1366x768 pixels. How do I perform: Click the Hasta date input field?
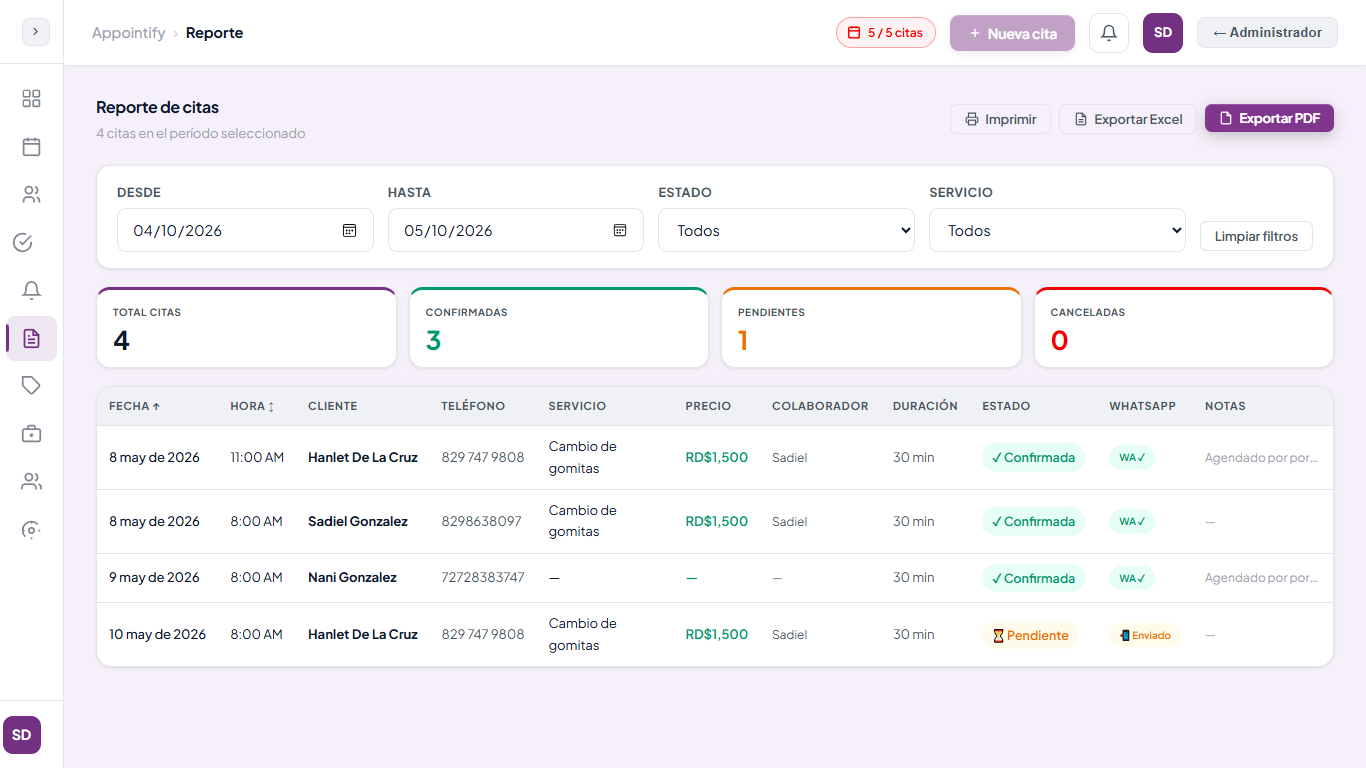(x=516, y=230)
